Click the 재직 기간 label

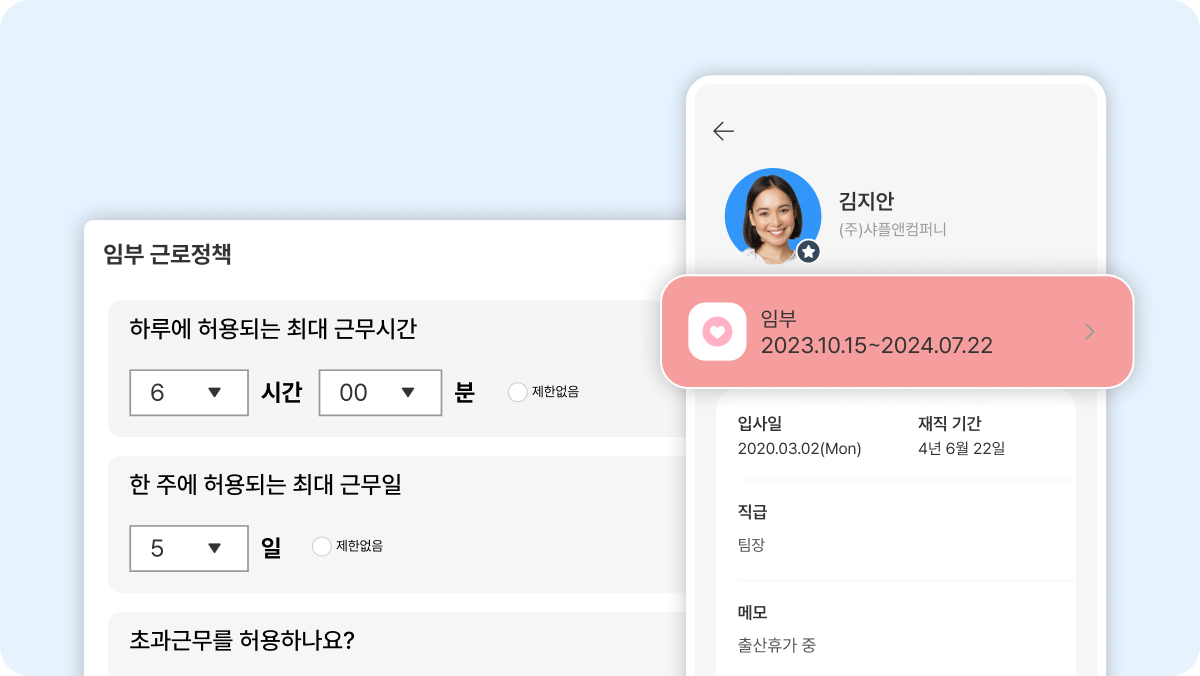click(949, 422)
